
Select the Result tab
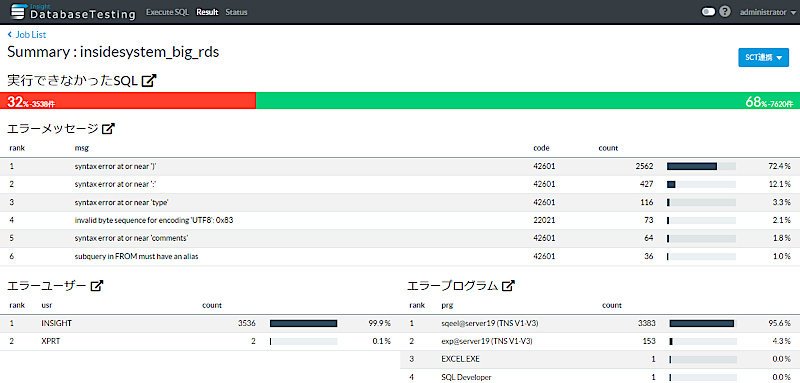pyautogui.click(x=207, y=12)
